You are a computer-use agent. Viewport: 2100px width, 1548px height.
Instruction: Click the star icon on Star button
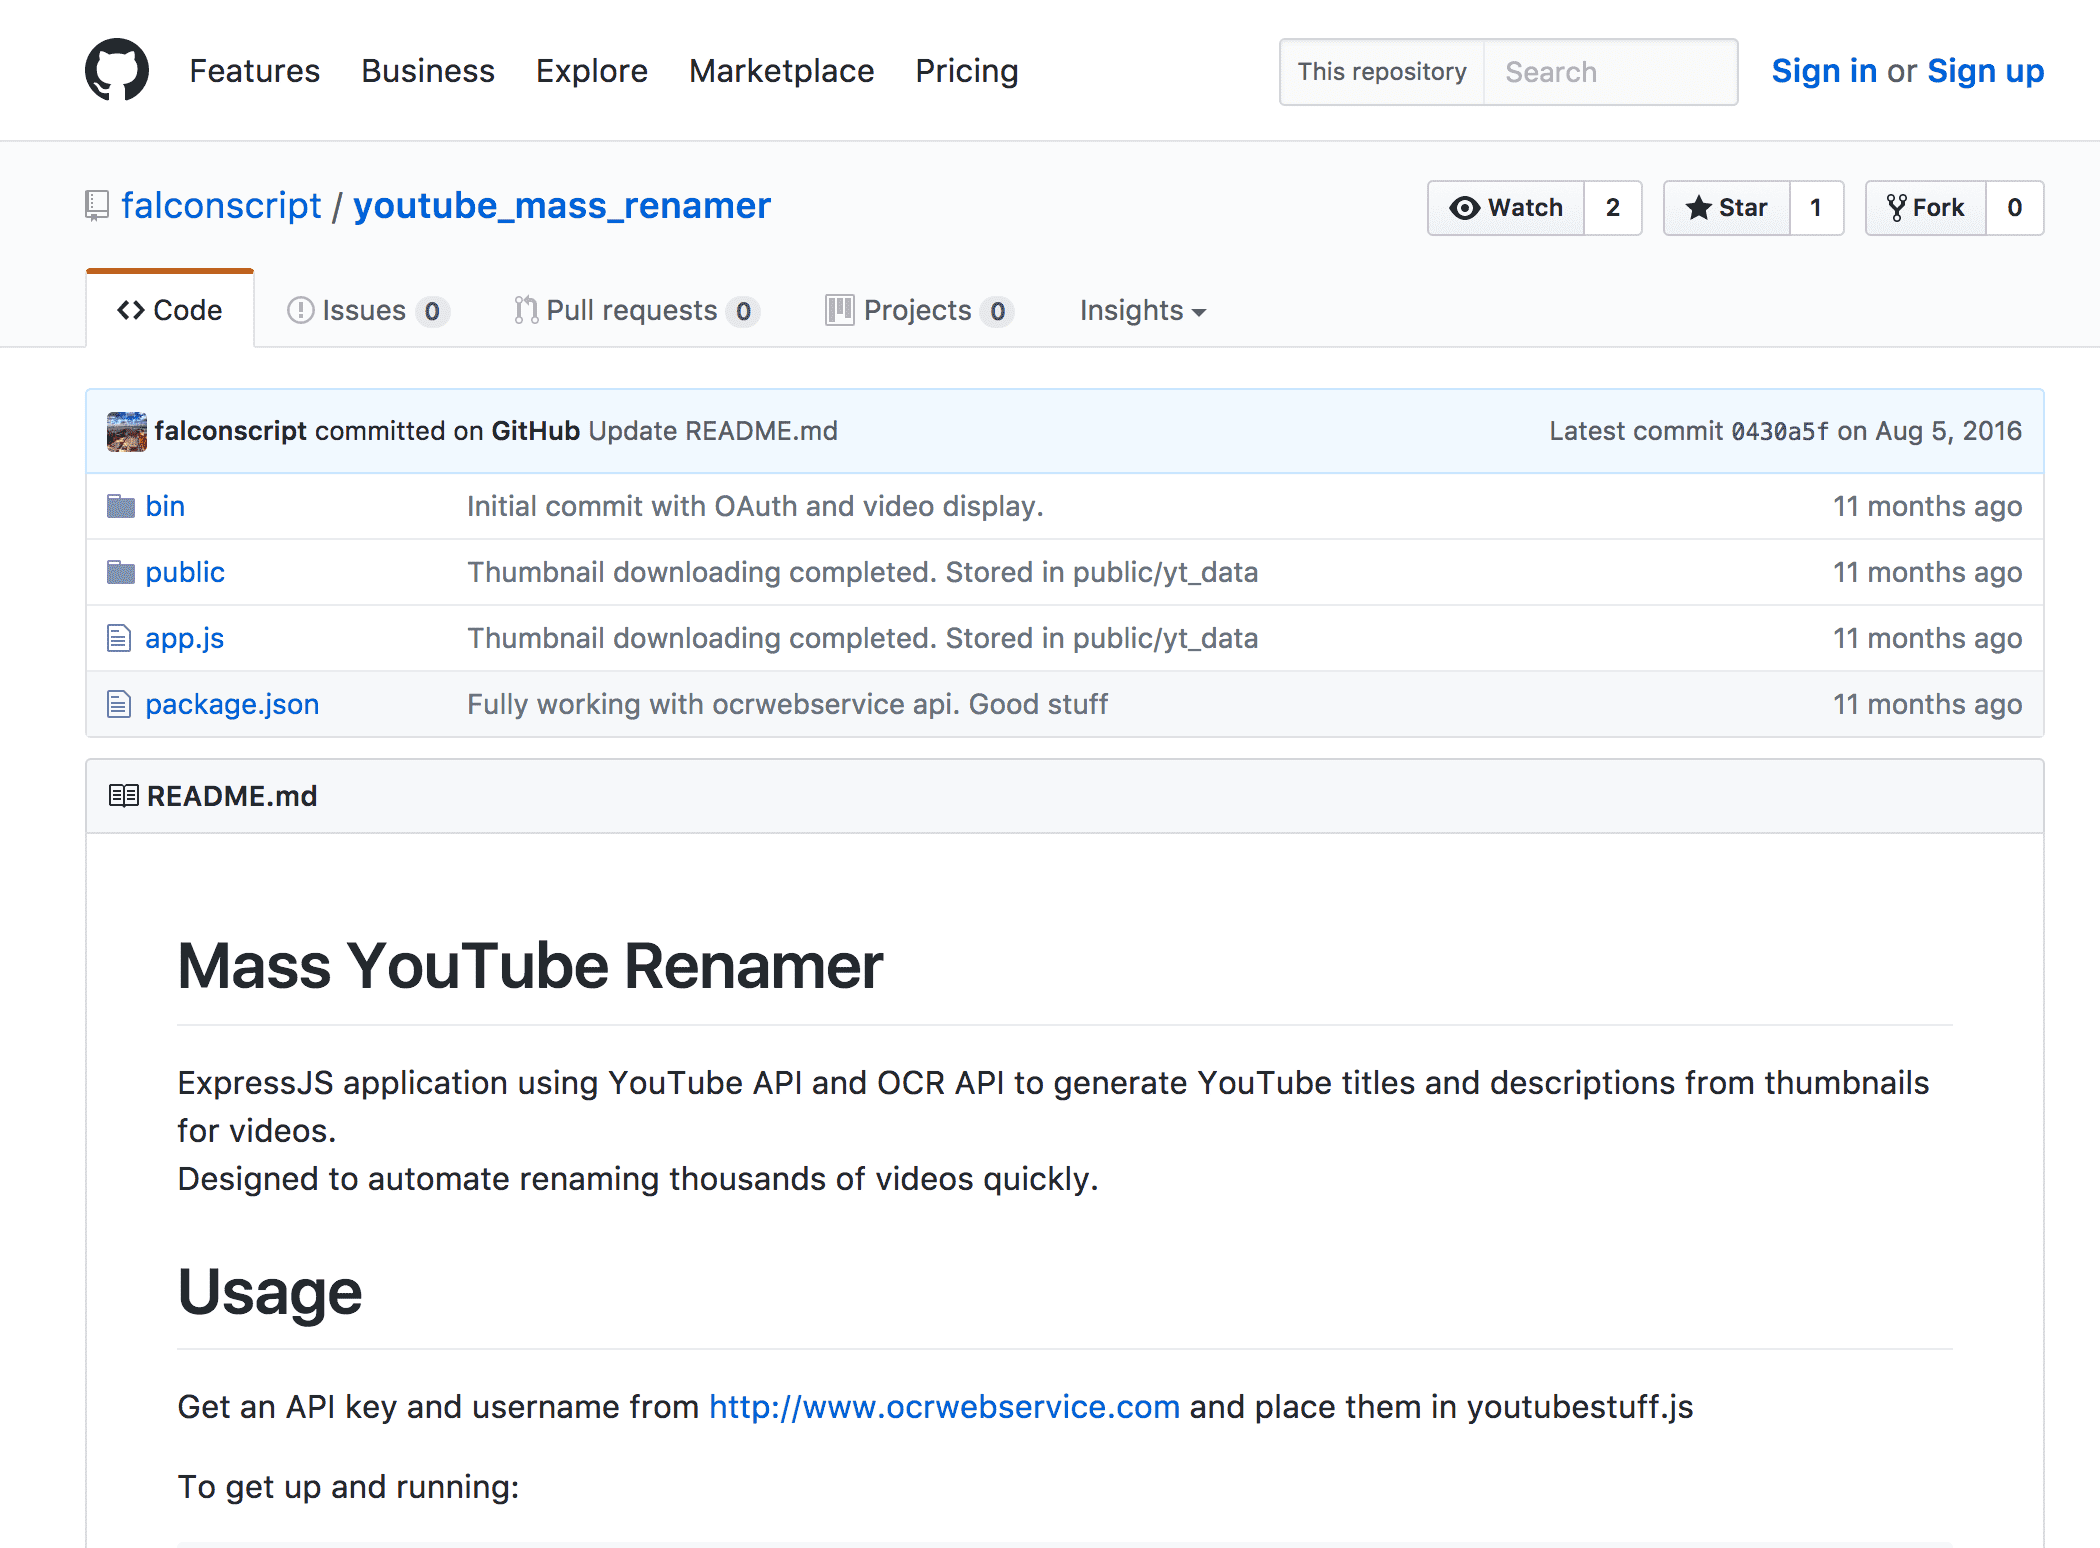tap(1698, 208)
